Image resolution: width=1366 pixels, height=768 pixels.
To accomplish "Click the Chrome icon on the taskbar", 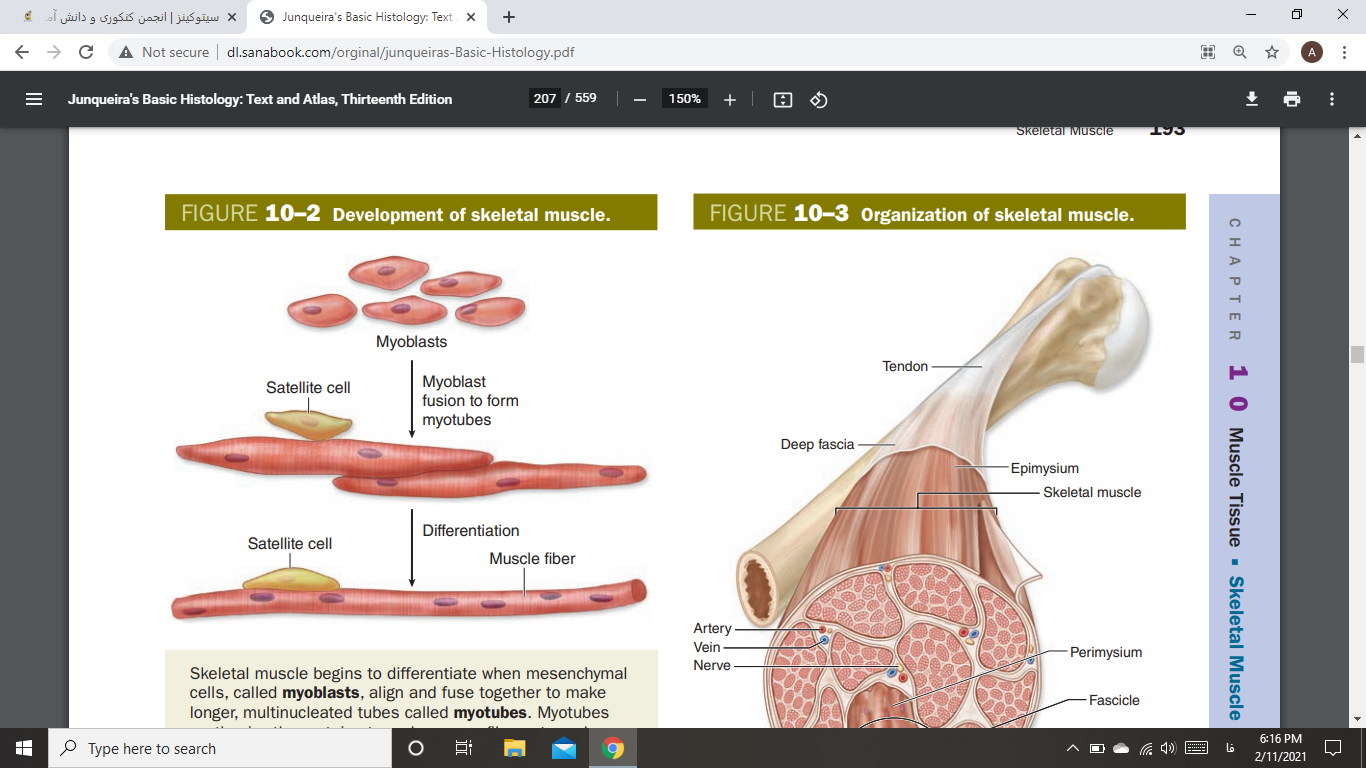I will point(613,748).
